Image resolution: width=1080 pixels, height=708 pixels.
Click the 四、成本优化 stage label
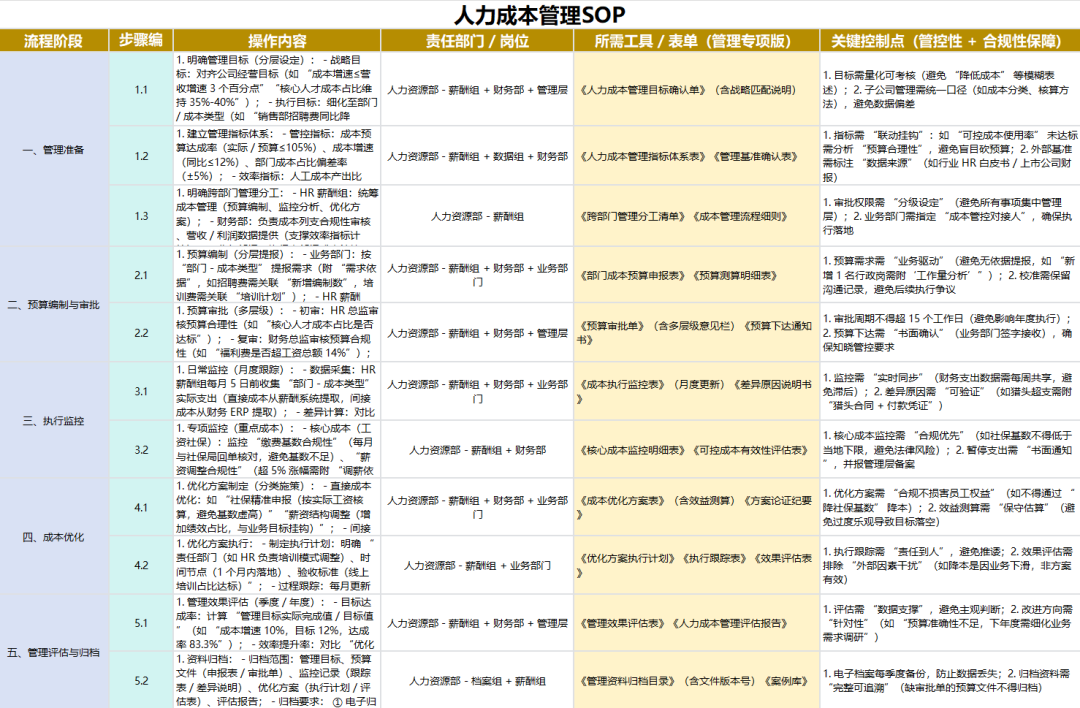coord(55,536)
